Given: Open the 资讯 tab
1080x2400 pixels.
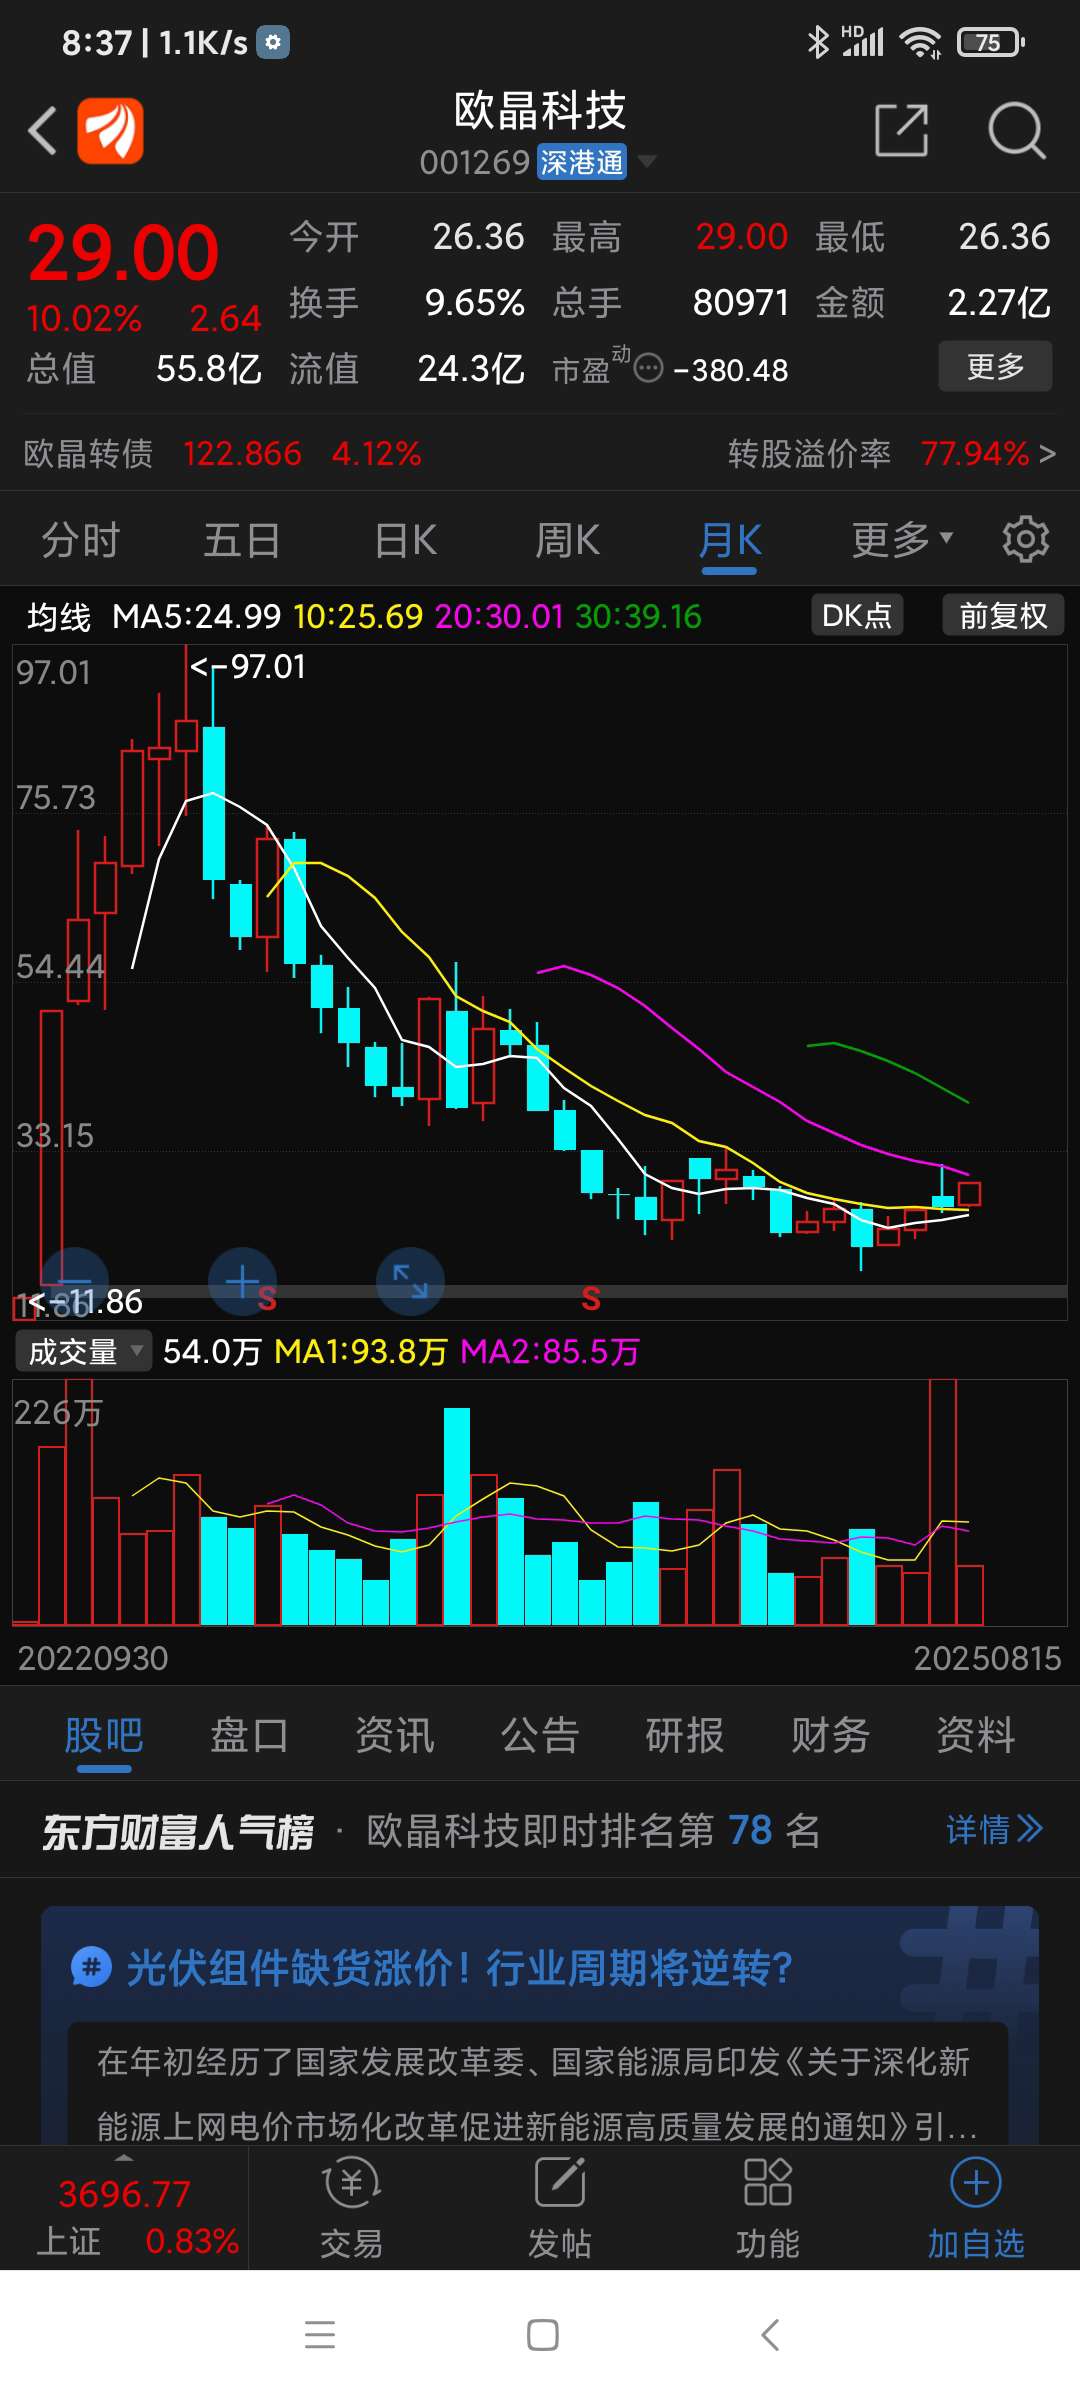Looking at the screenshot, I should pyautogui.click(x=395, y=1735).
